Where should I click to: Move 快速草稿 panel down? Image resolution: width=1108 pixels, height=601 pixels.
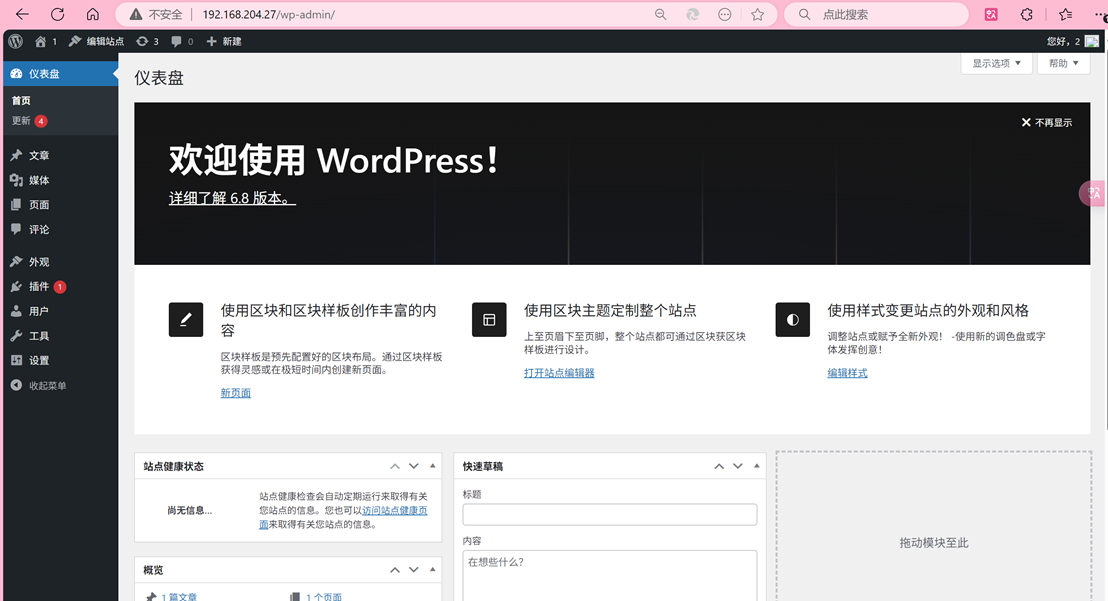coord(738,466)
